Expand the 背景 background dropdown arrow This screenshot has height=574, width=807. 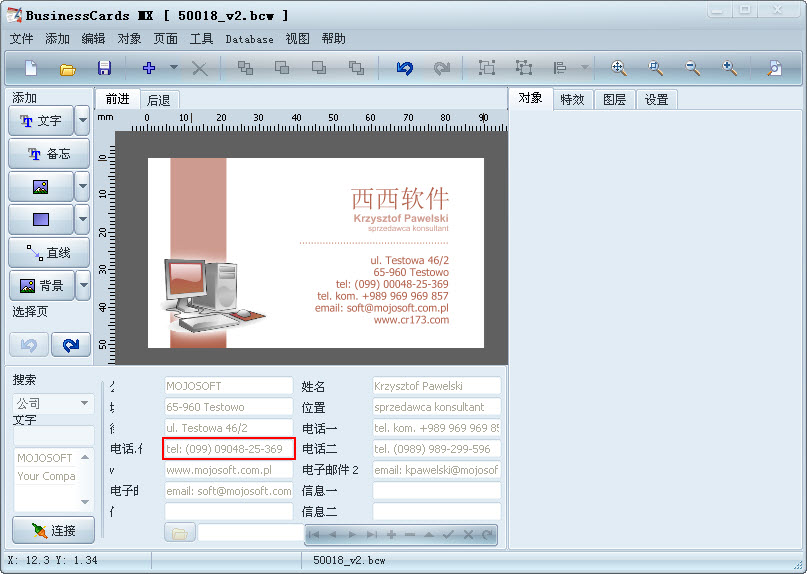[83, 286]
